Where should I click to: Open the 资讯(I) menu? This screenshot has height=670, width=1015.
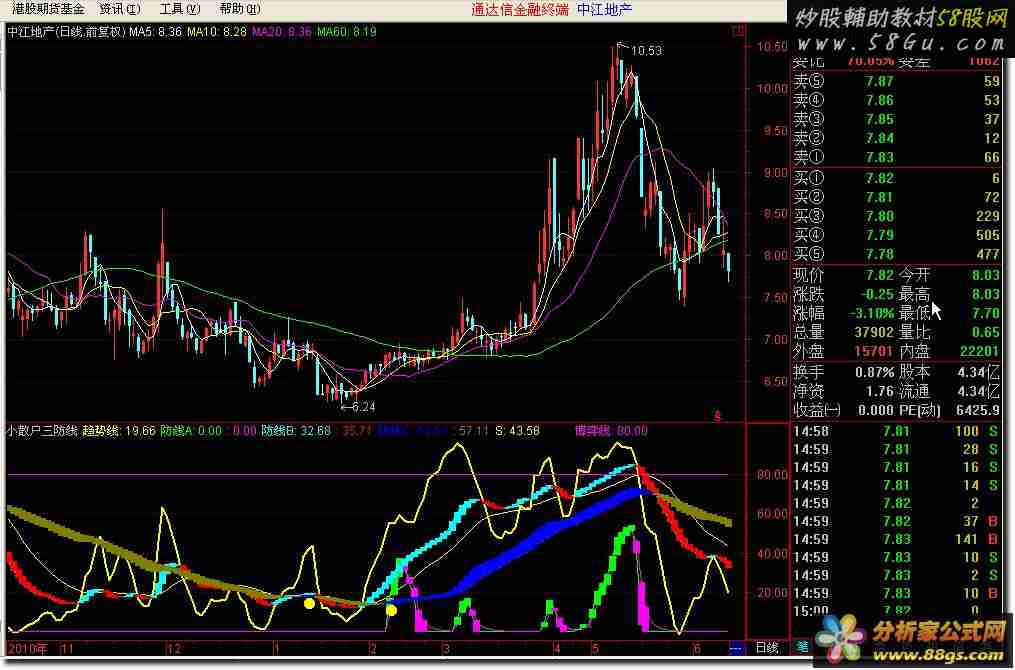[x=120, y=9]
